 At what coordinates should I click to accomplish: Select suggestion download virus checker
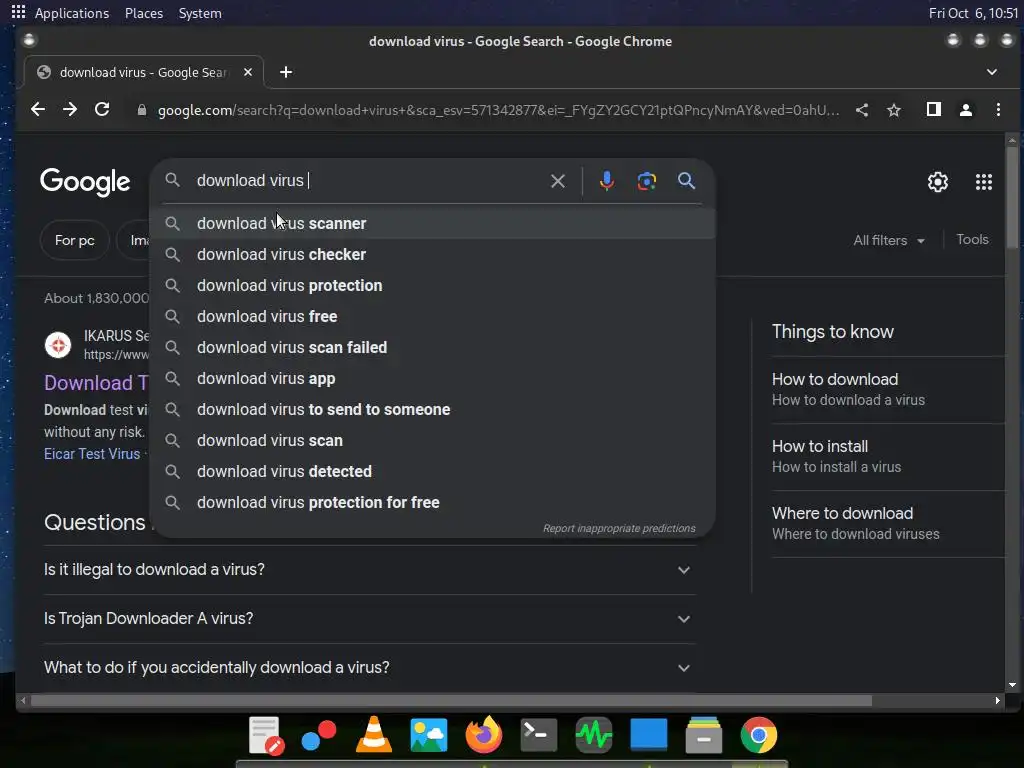pos(432,255)
